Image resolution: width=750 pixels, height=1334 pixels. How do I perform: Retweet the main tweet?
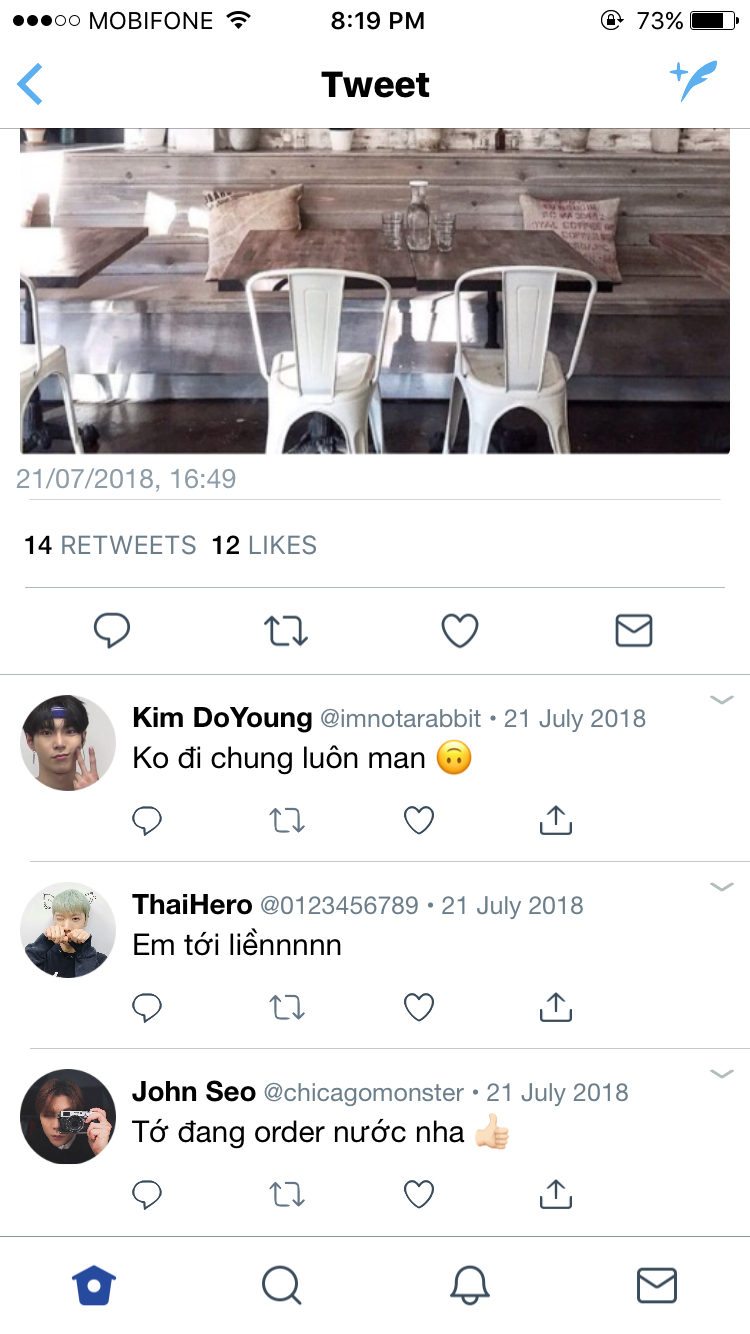click(x=286, y=631)
